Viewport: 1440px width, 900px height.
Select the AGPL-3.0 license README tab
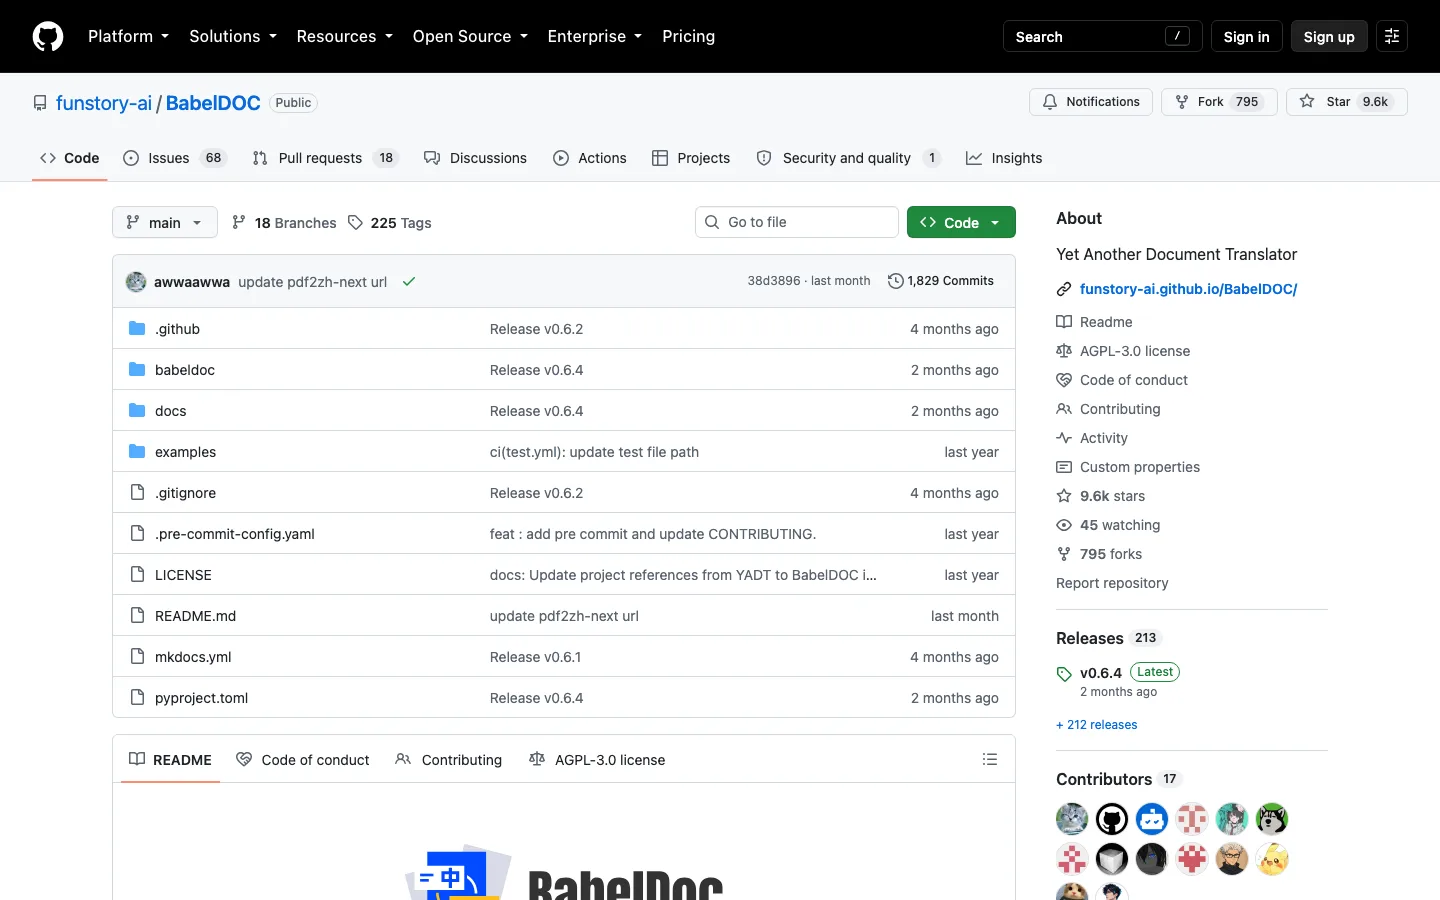tap(597, 760)
